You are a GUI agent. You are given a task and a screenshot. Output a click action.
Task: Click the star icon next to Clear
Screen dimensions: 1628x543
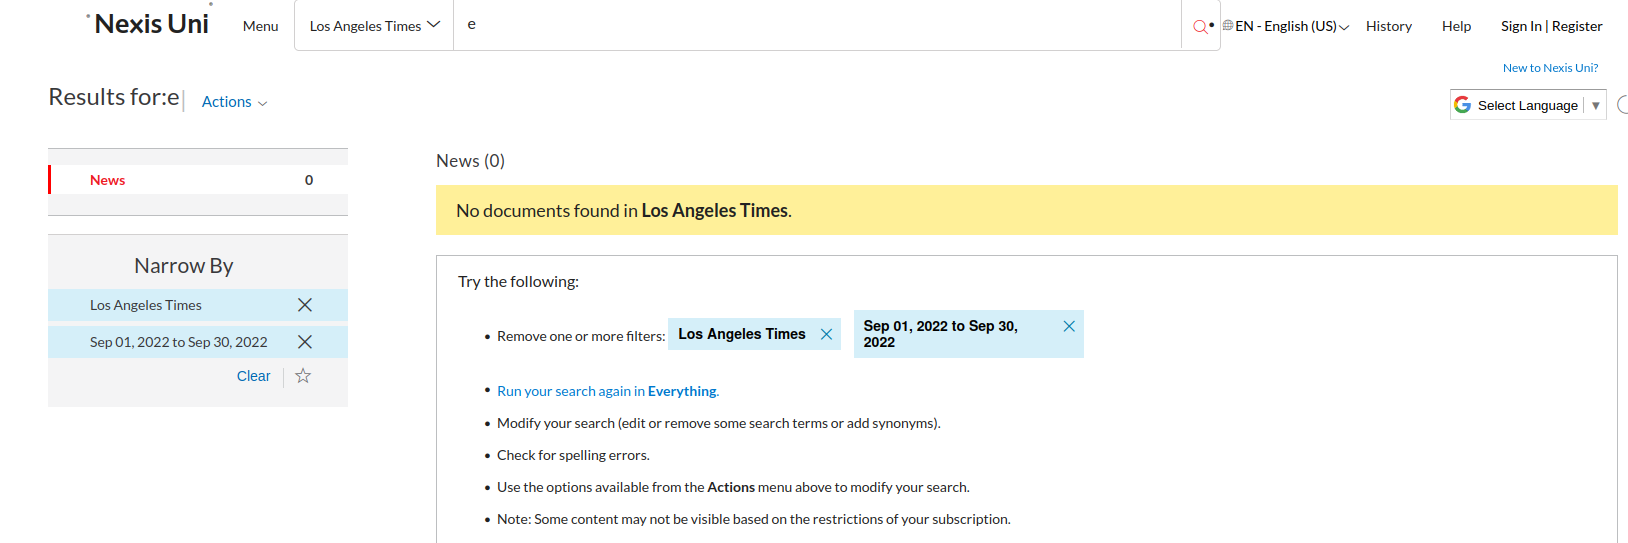(303, 376)
